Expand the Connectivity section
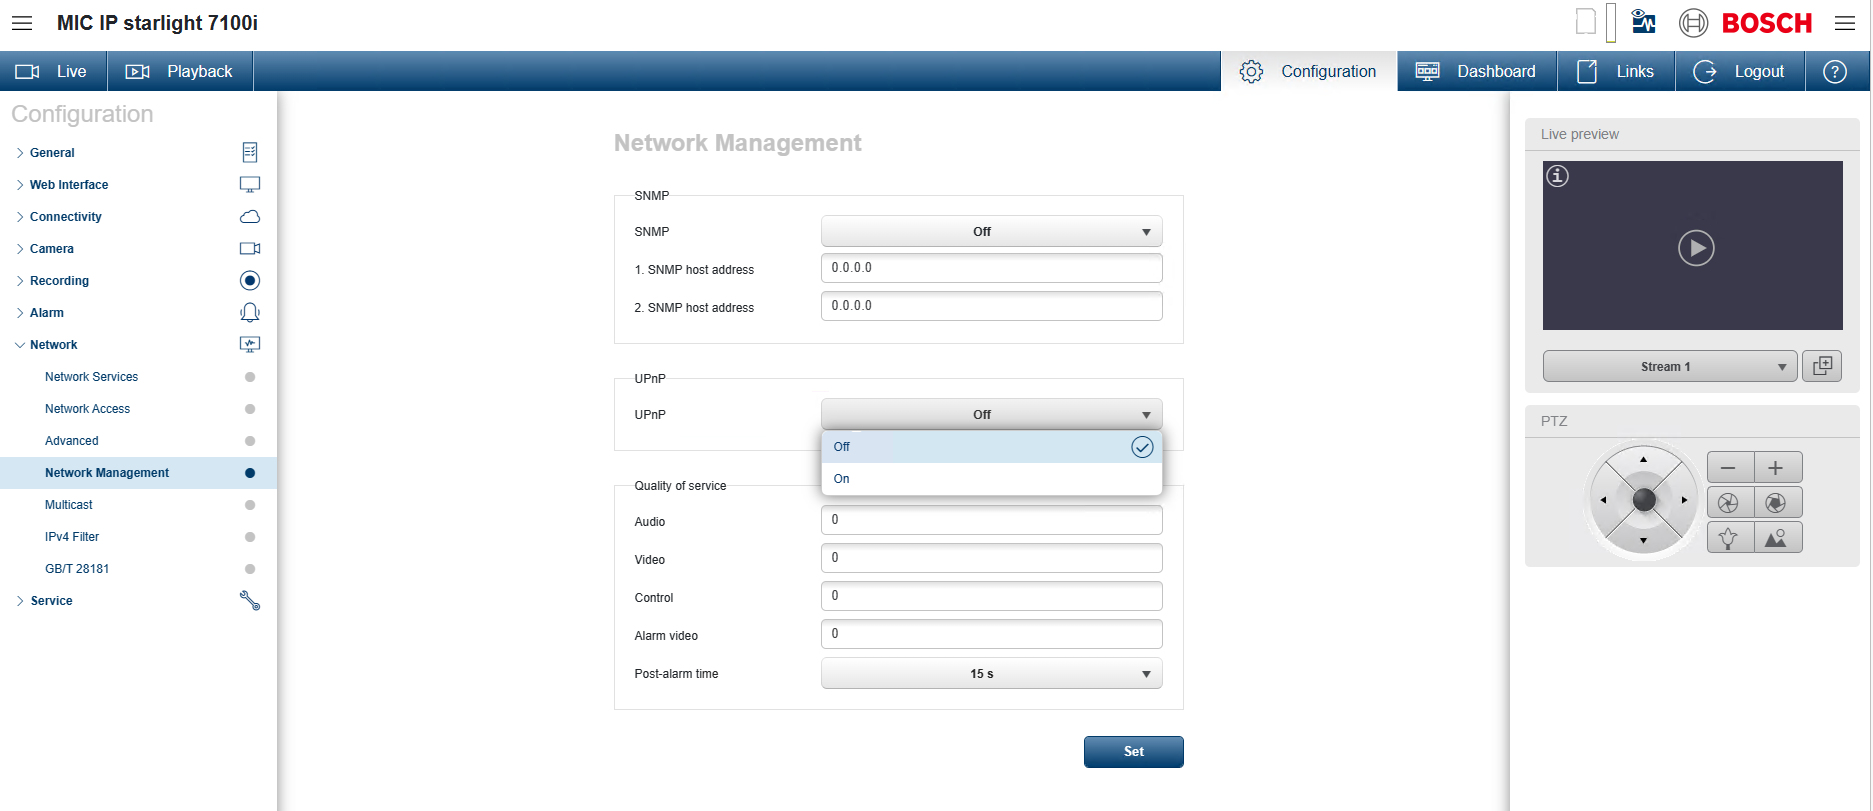The image size is (1873, 811). (x=20, y=217)
